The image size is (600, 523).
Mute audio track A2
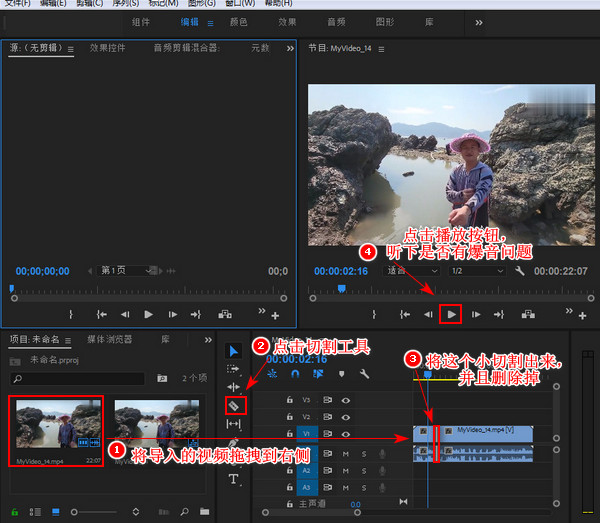[346, 471]
